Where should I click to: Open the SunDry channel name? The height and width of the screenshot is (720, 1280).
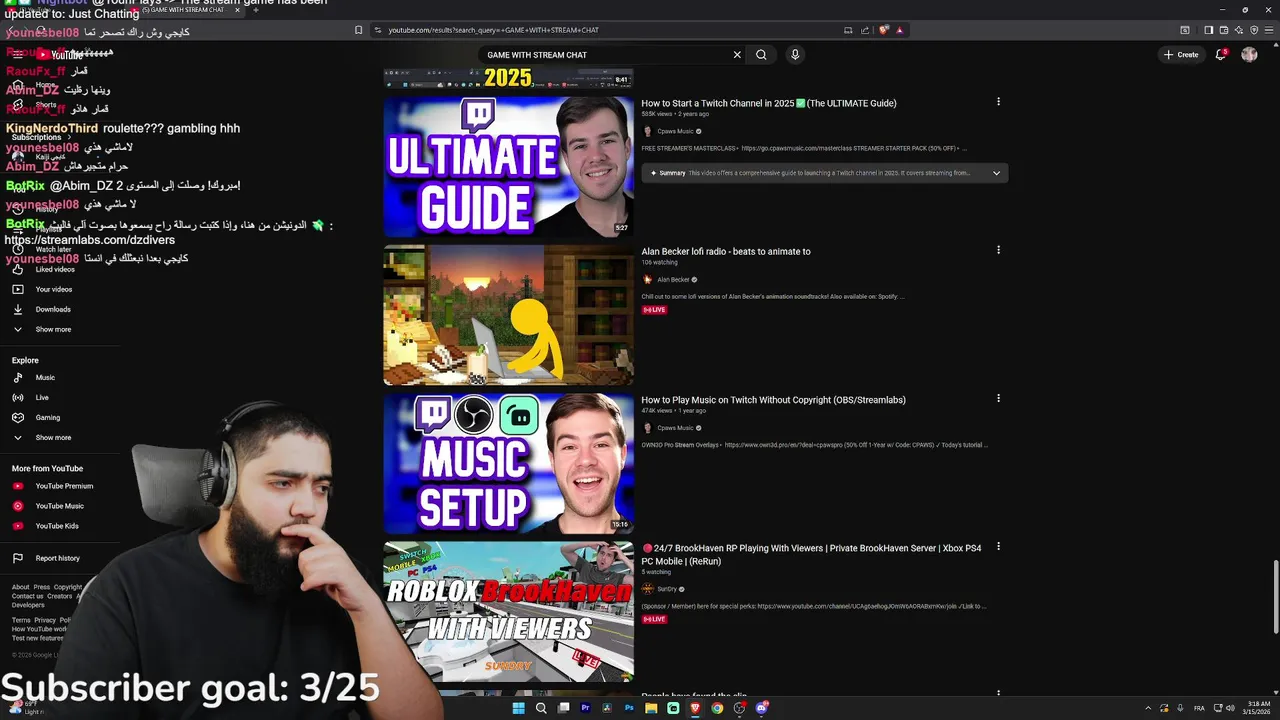pyautogui.click(x=667, y=589)
